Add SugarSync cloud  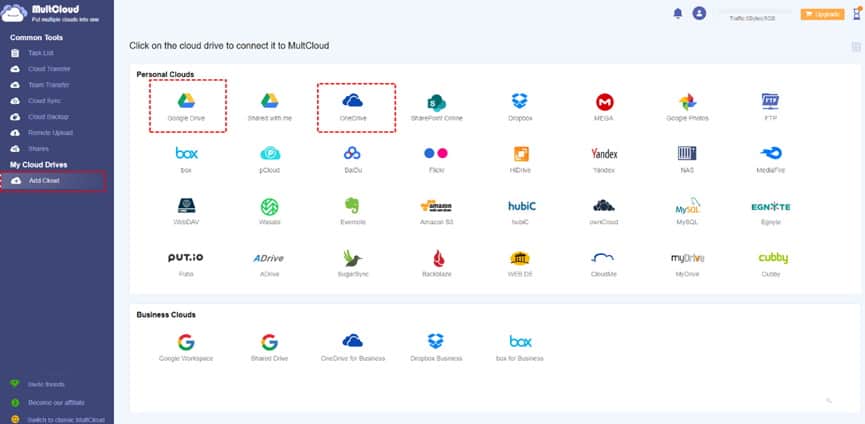[353, 264]
